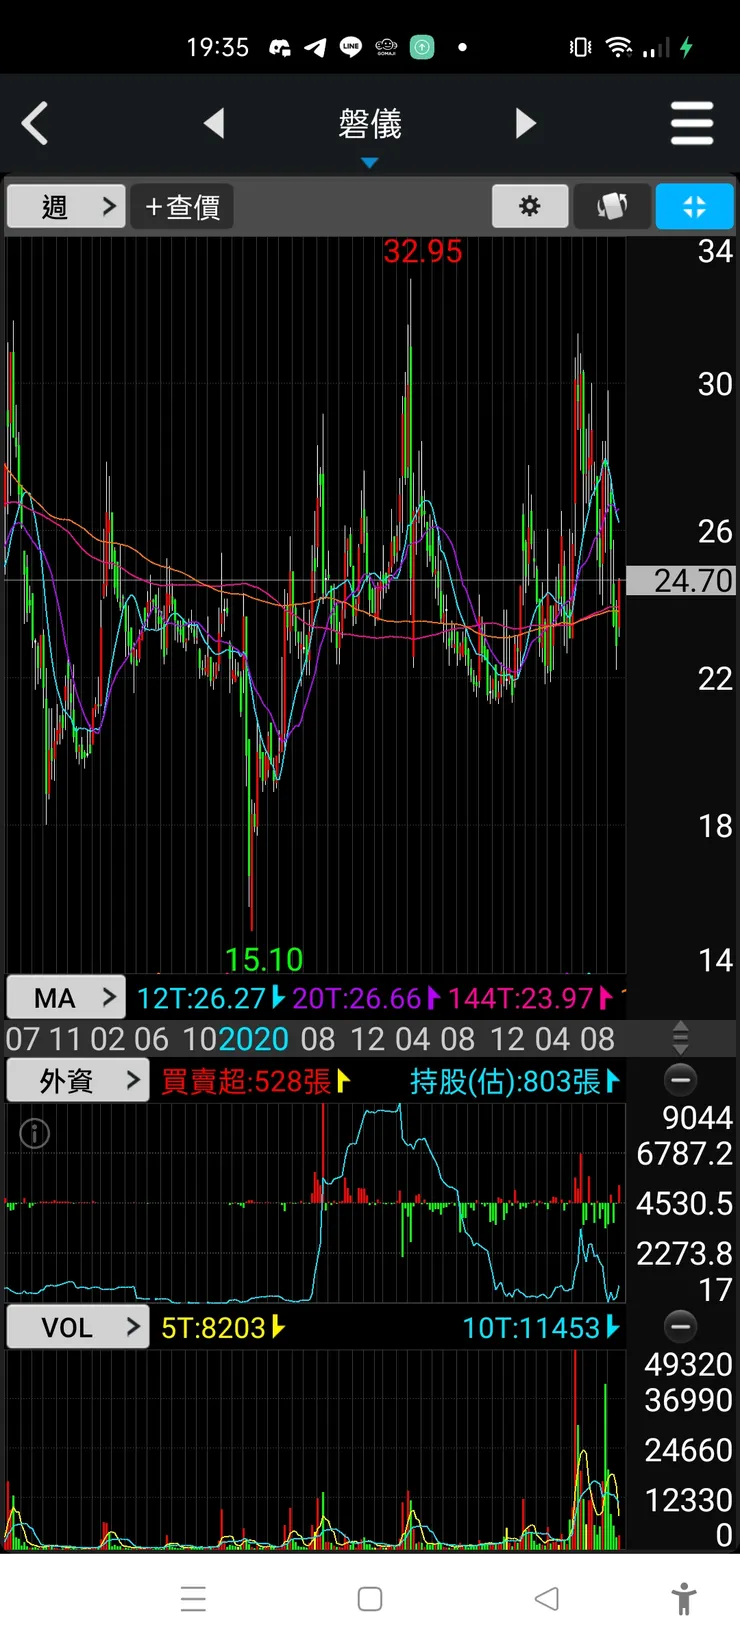Tap the 2020 year marker on time axis

point(253,1039)
